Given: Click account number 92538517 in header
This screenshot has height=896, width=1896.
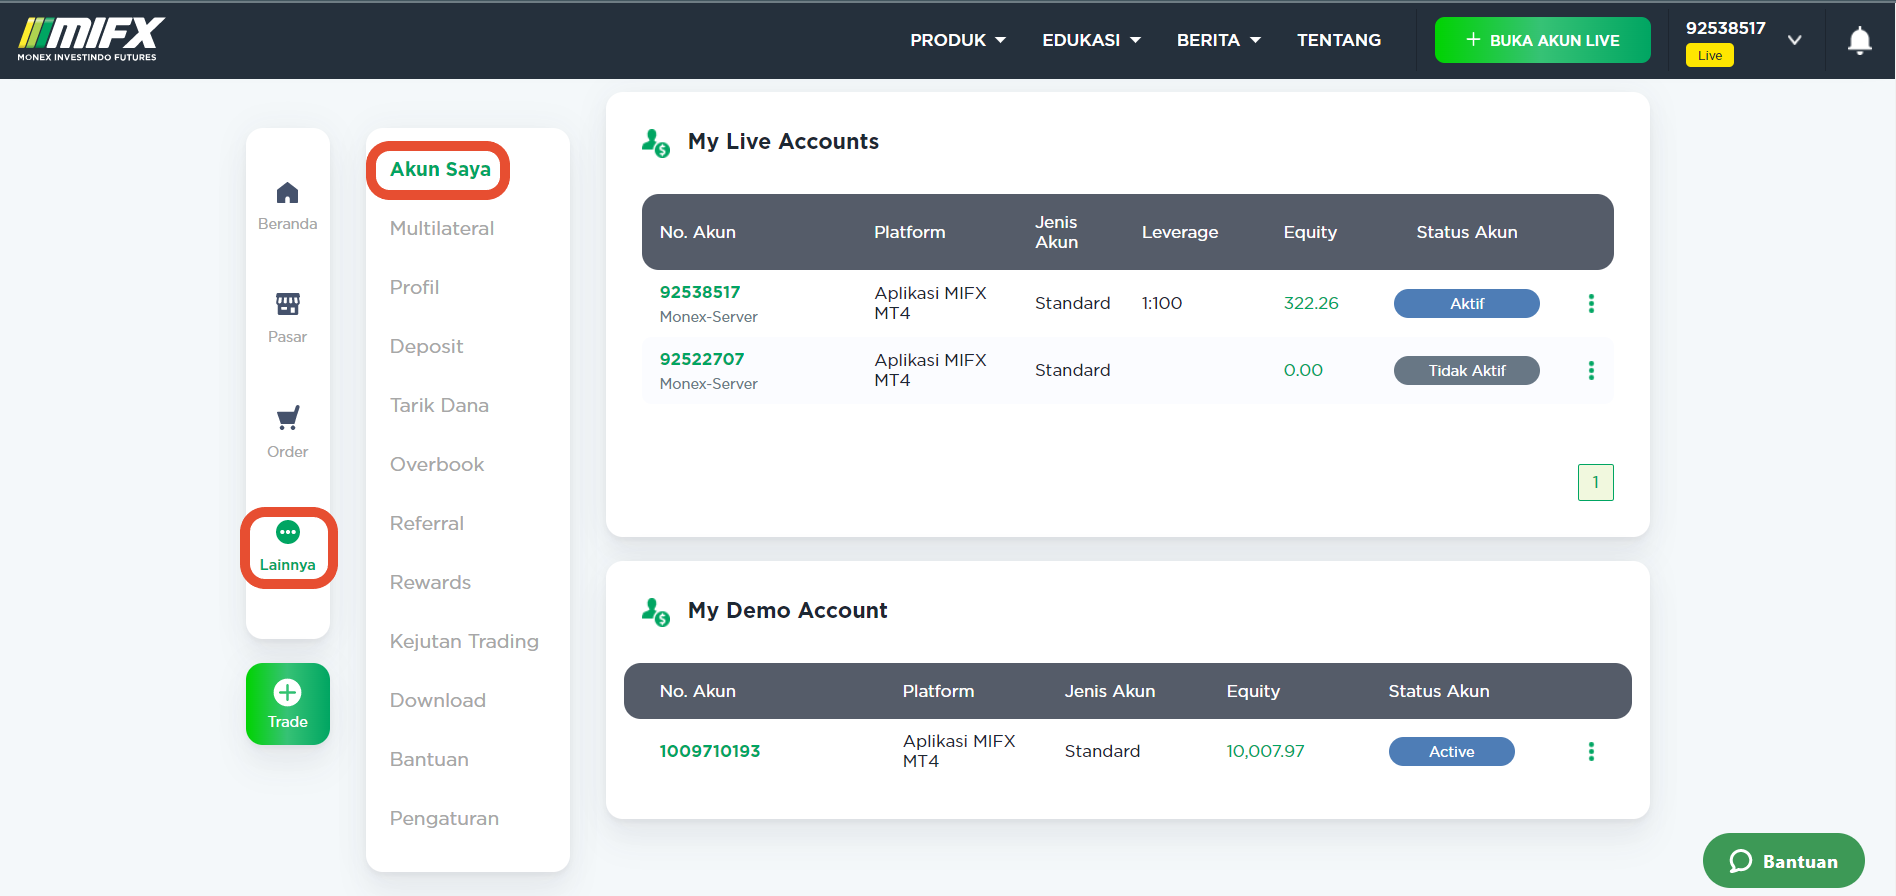Looking at the screenshot, I should coord(1726,28).
